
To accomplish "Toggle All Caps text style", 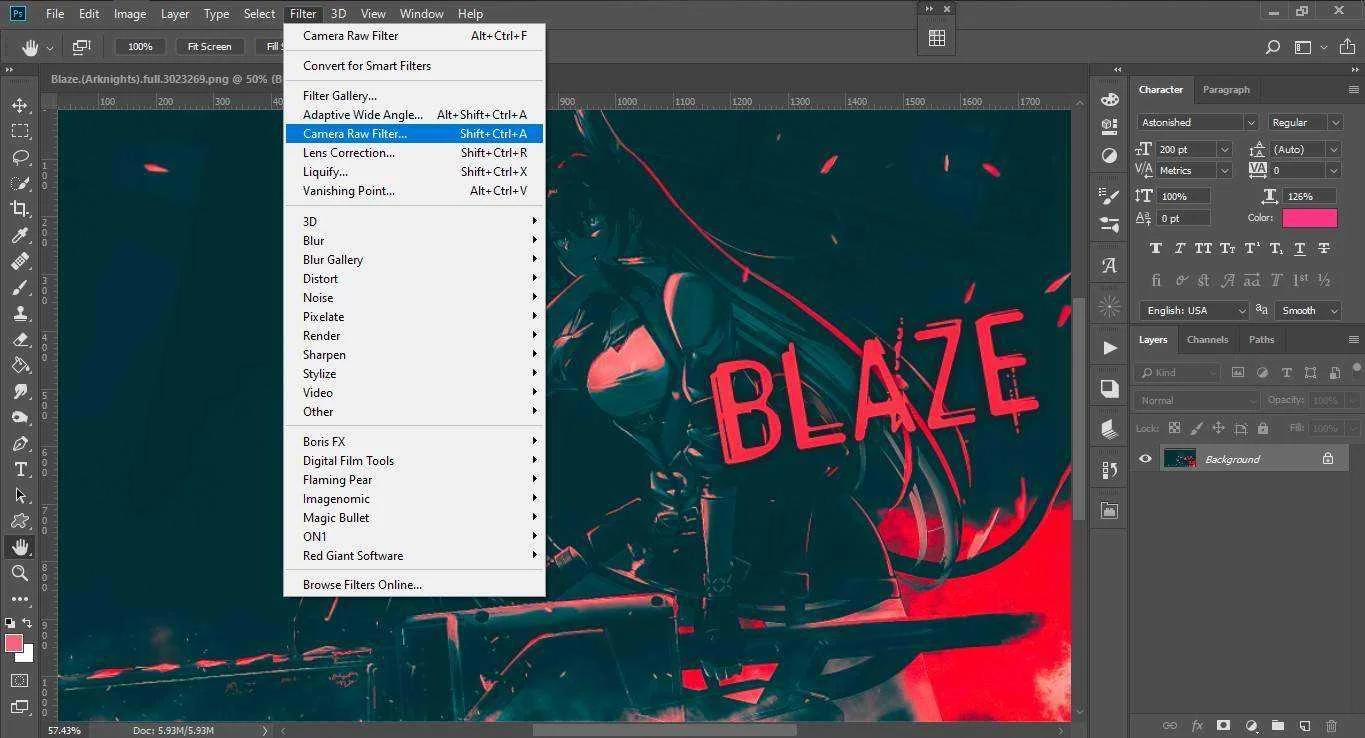I will pos(1203,249).
